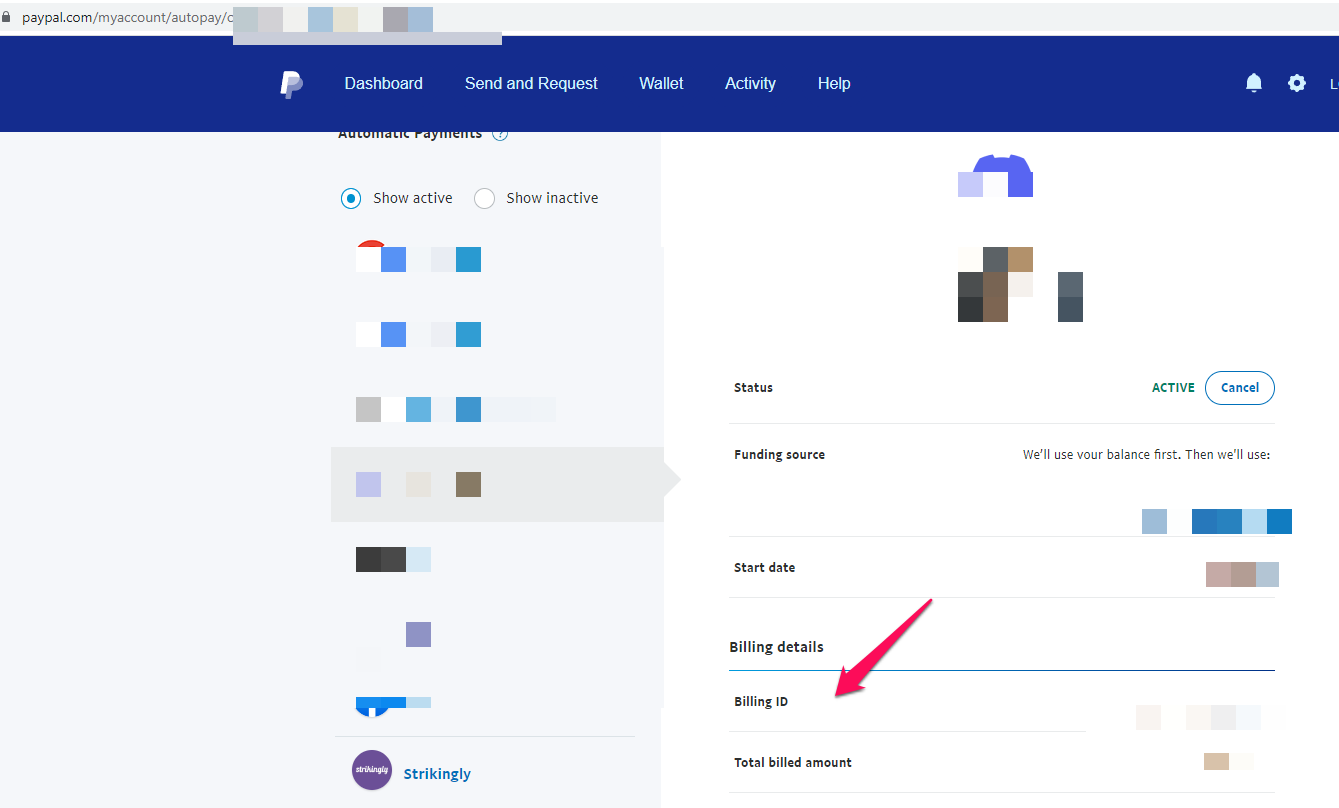Switch to the Wallet section
The height and width of the screenshot is (808, 1339).
(660, 83)
